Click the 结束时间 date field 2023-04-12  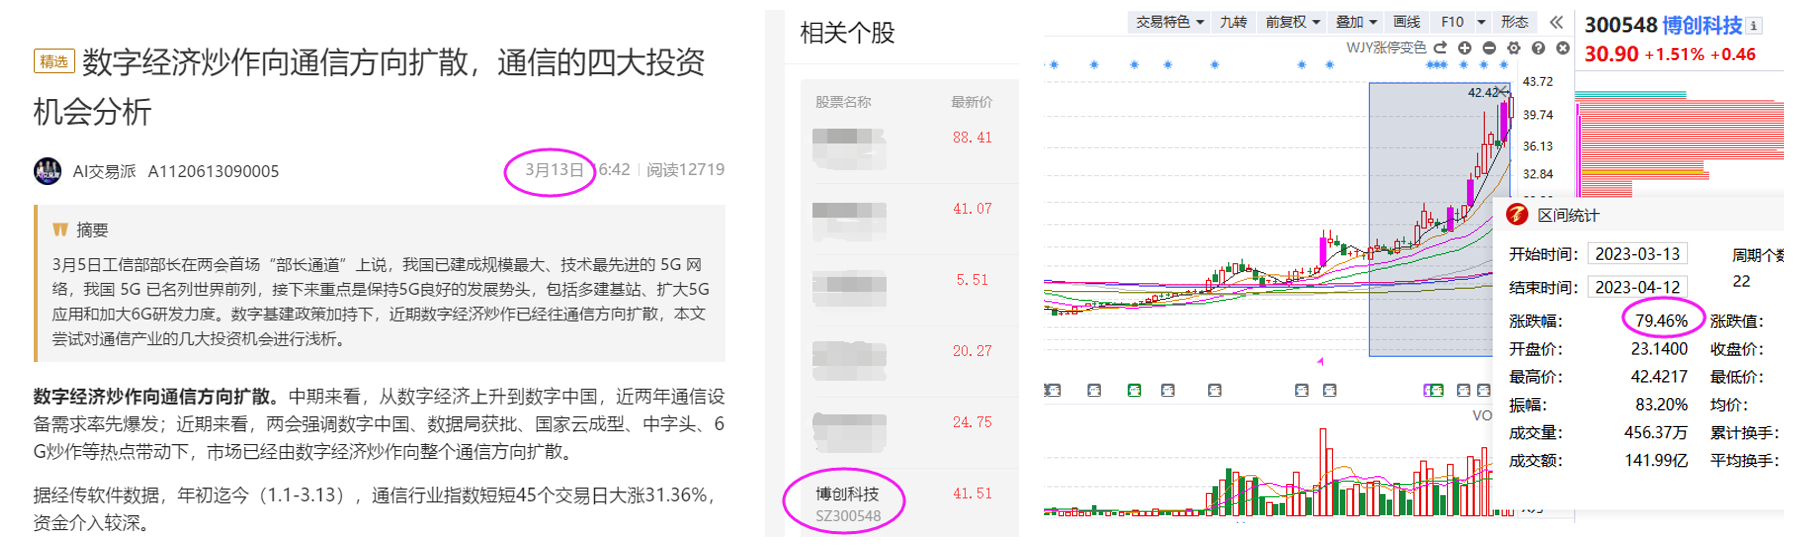click(1637, 287)
